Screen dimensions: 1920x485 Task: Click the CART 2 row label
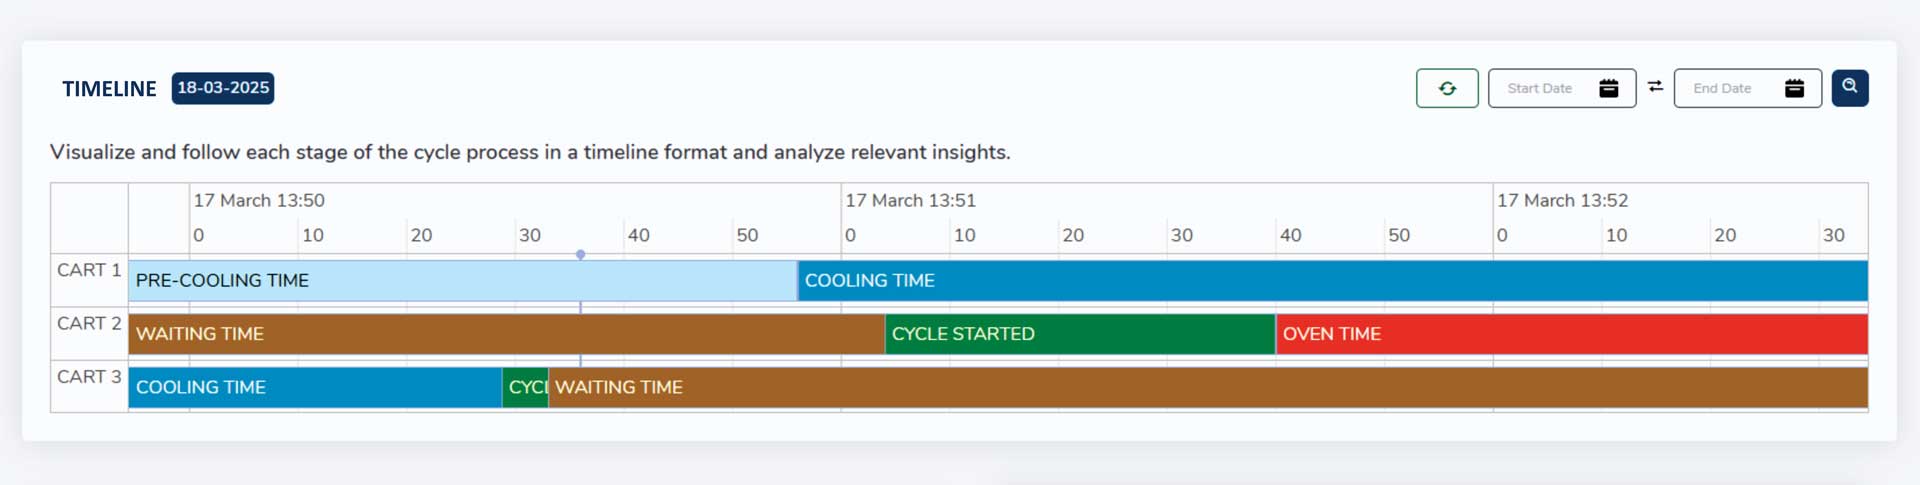coord(89,323)
